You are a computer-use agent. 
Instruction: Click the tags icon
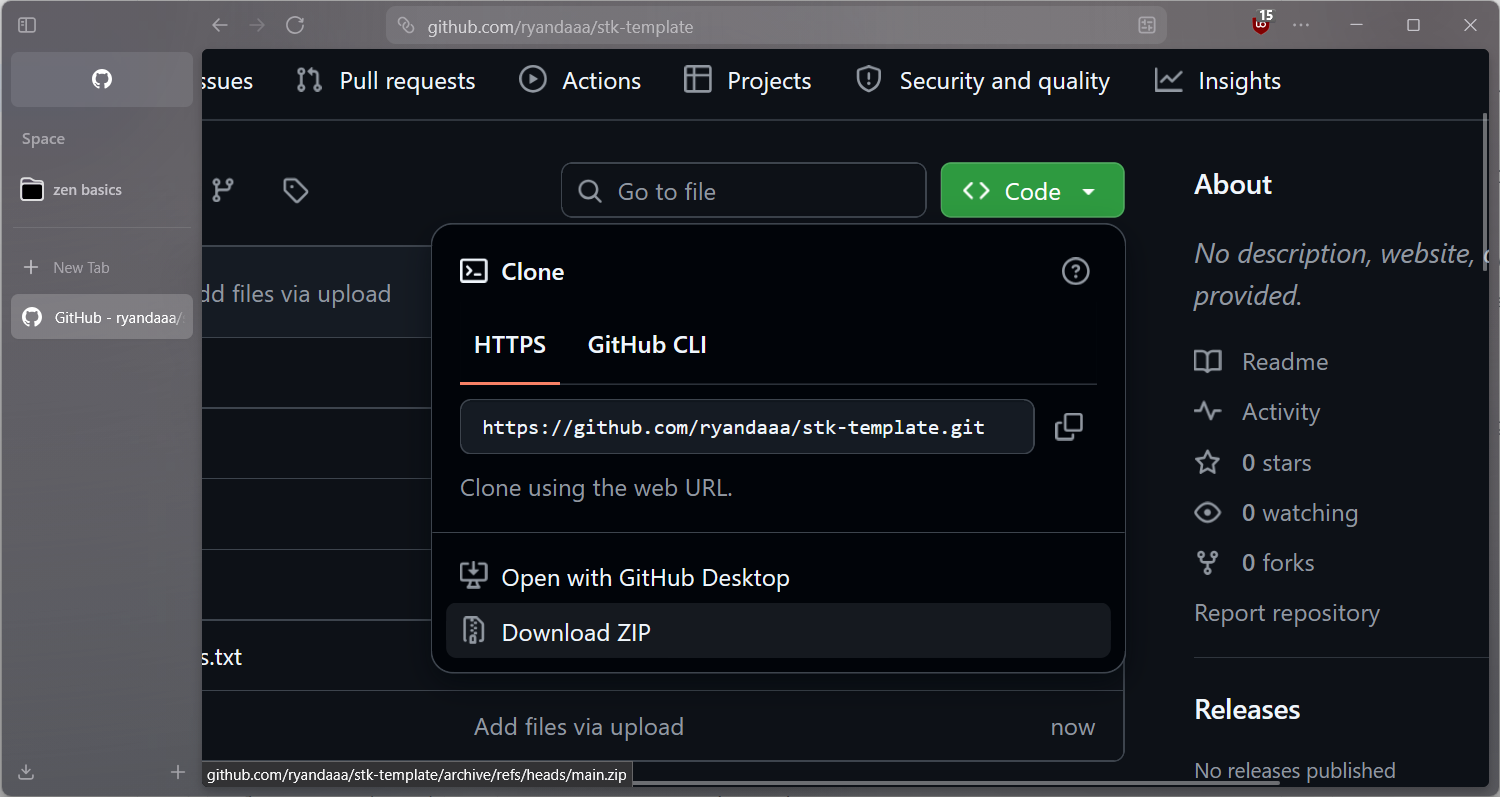295,190
